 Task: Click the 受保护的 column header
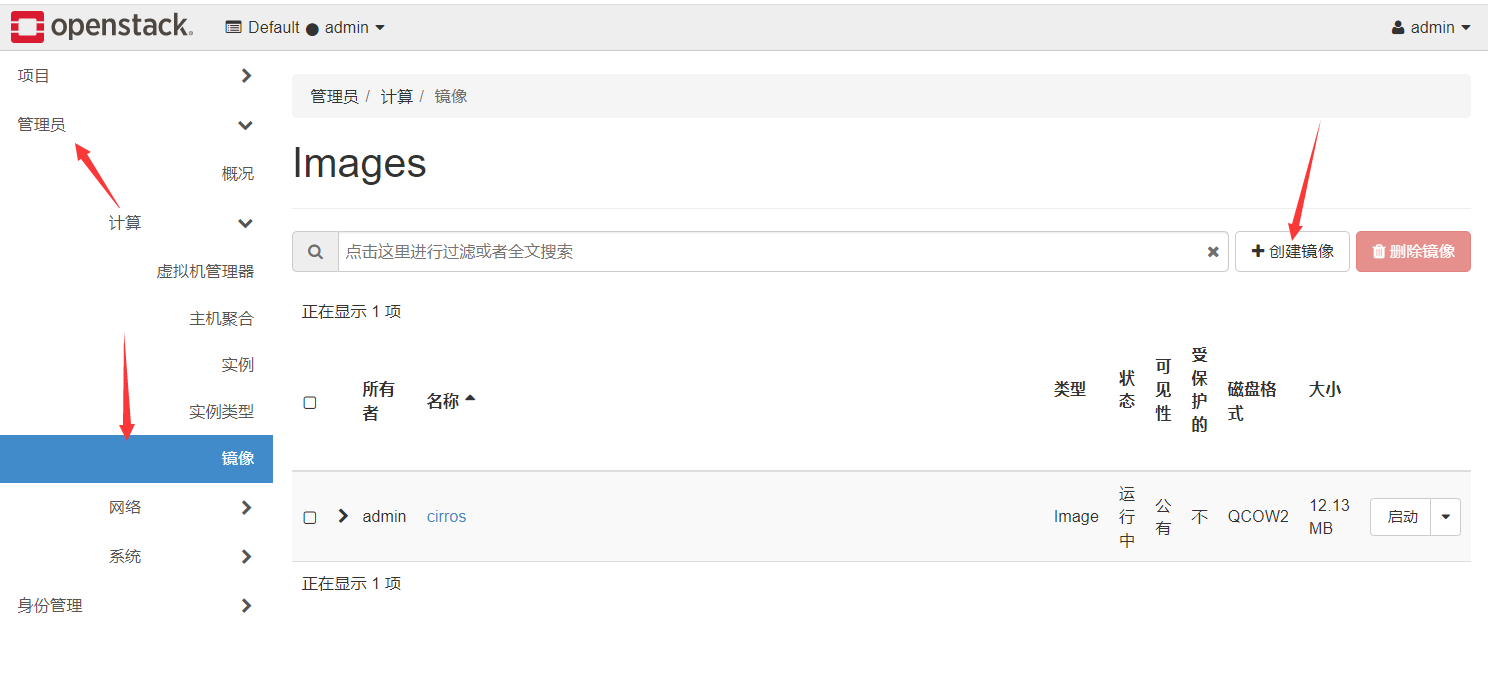(1200, 389)
